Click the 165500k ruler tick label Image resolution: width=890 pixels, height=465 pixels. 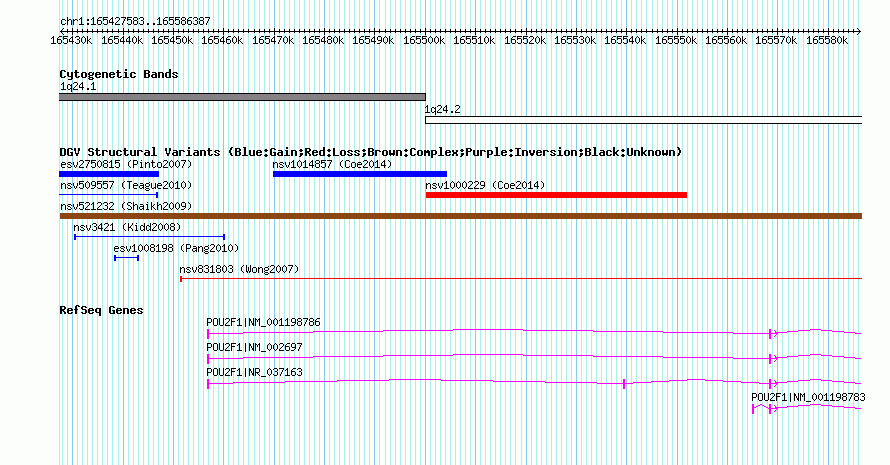coord(424,40)
